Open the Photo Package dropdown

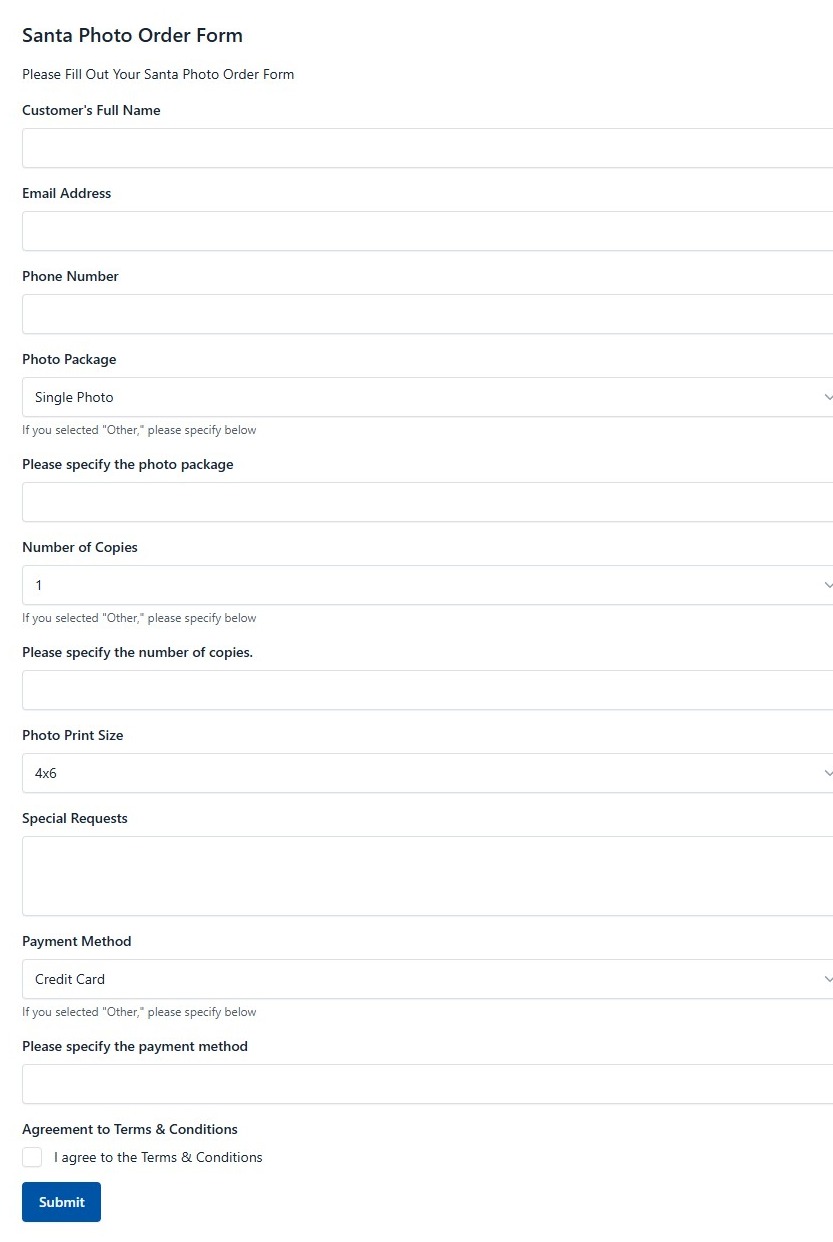tap(428, 397)
